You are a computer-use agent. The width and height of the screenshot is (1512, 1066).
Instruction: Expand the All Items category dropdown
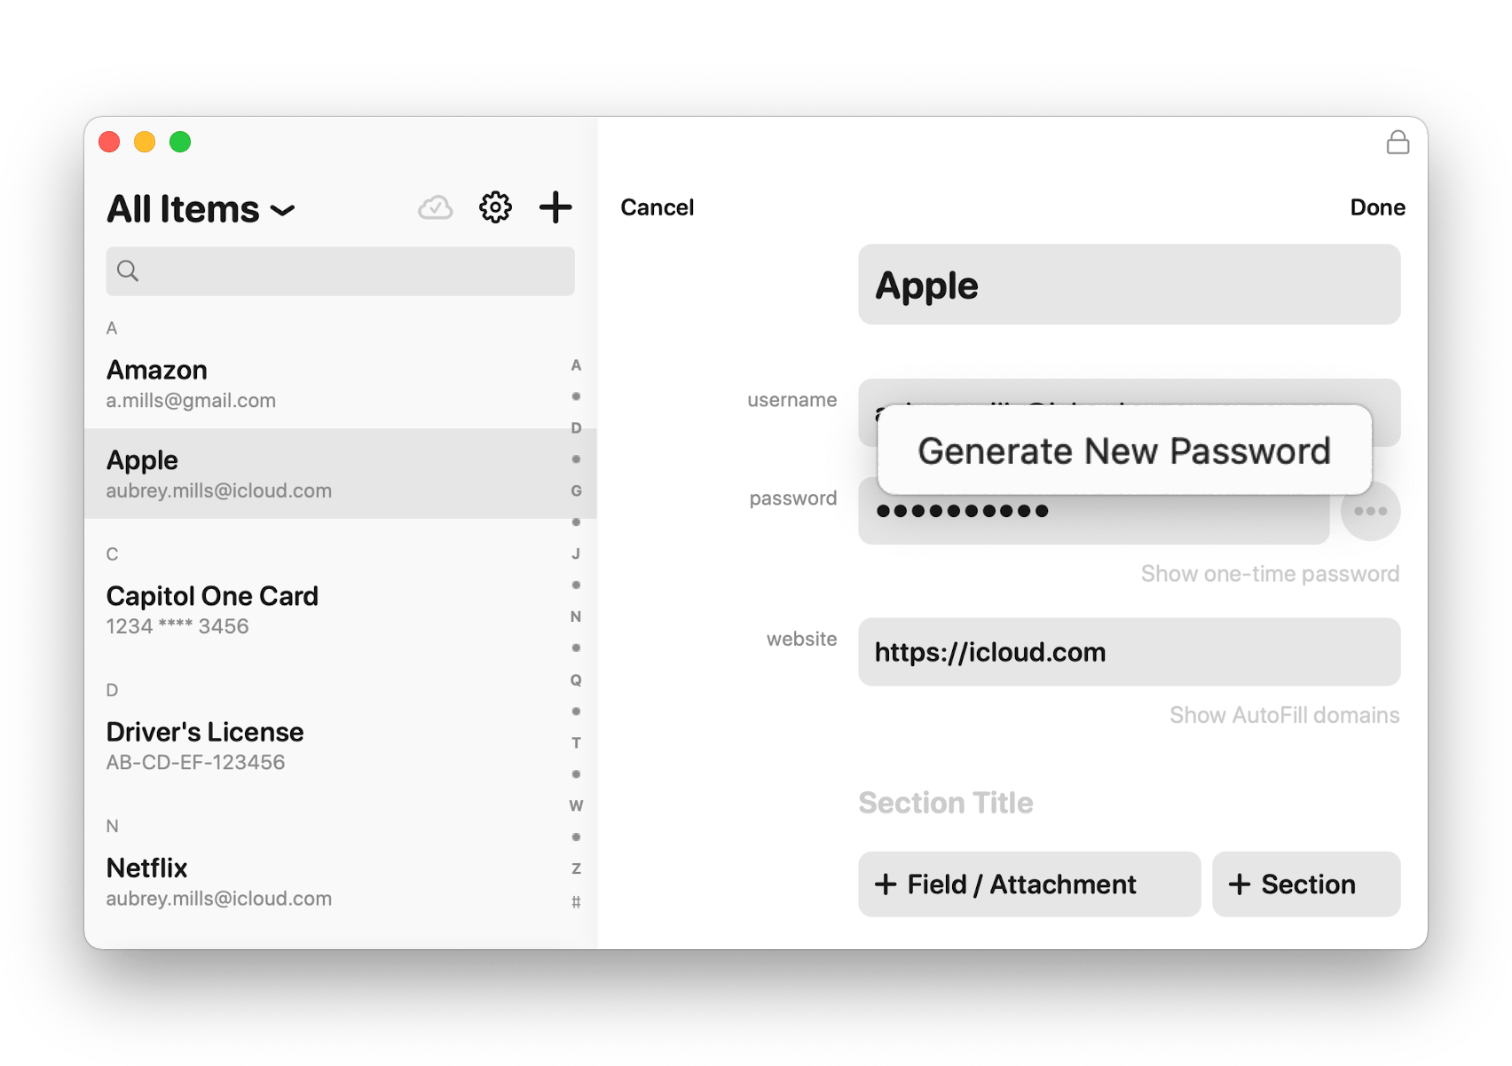pos(201,209)
